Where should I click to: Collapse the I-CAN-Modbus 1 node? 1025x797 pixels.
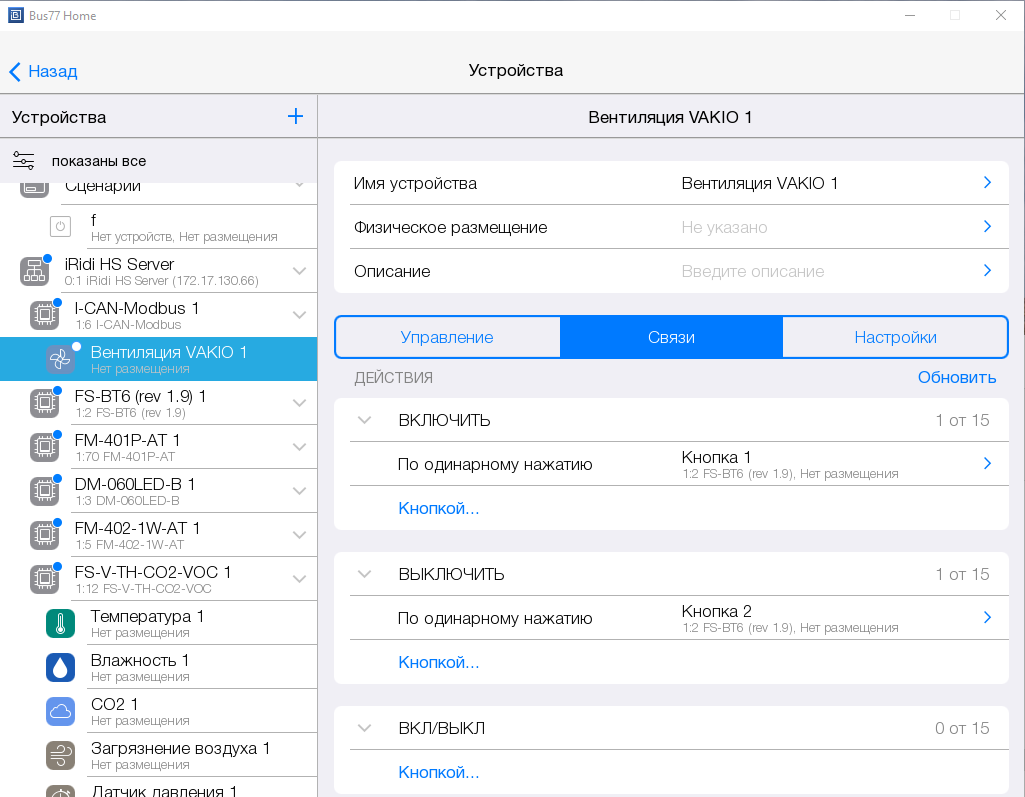(299, 314)
